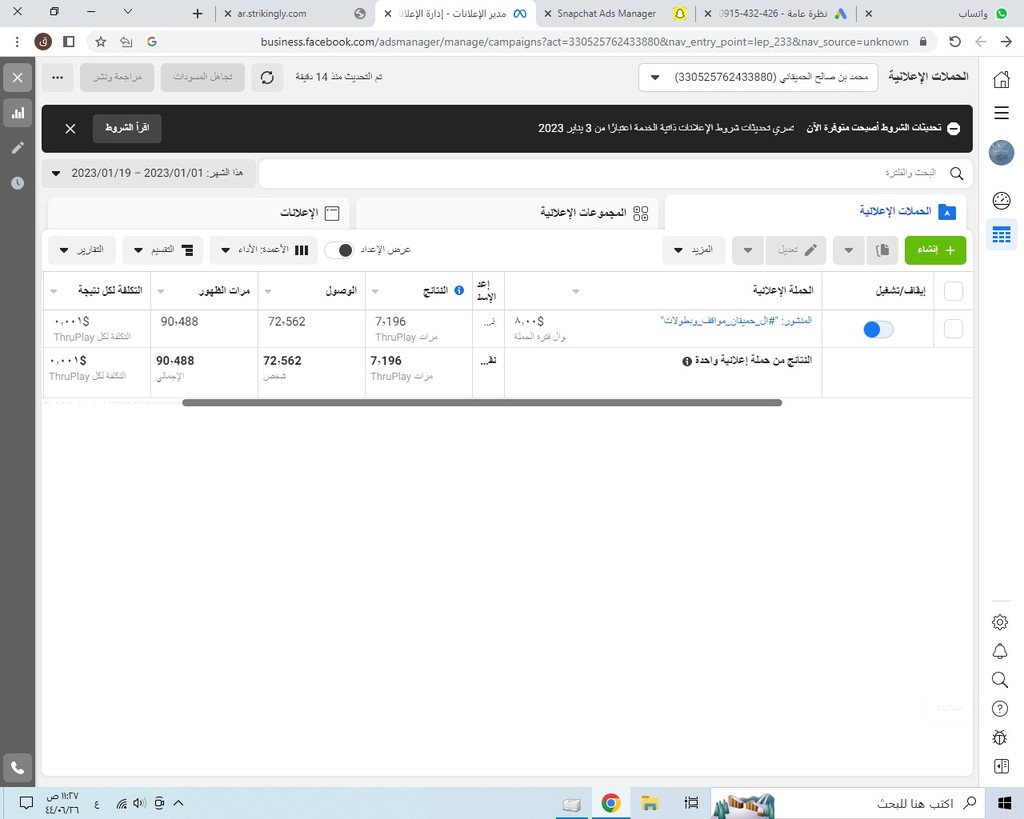The image size is (1024, 819).
Task: Switch to Snapchat Ads Manager browser tab
Action: point(614,14)
